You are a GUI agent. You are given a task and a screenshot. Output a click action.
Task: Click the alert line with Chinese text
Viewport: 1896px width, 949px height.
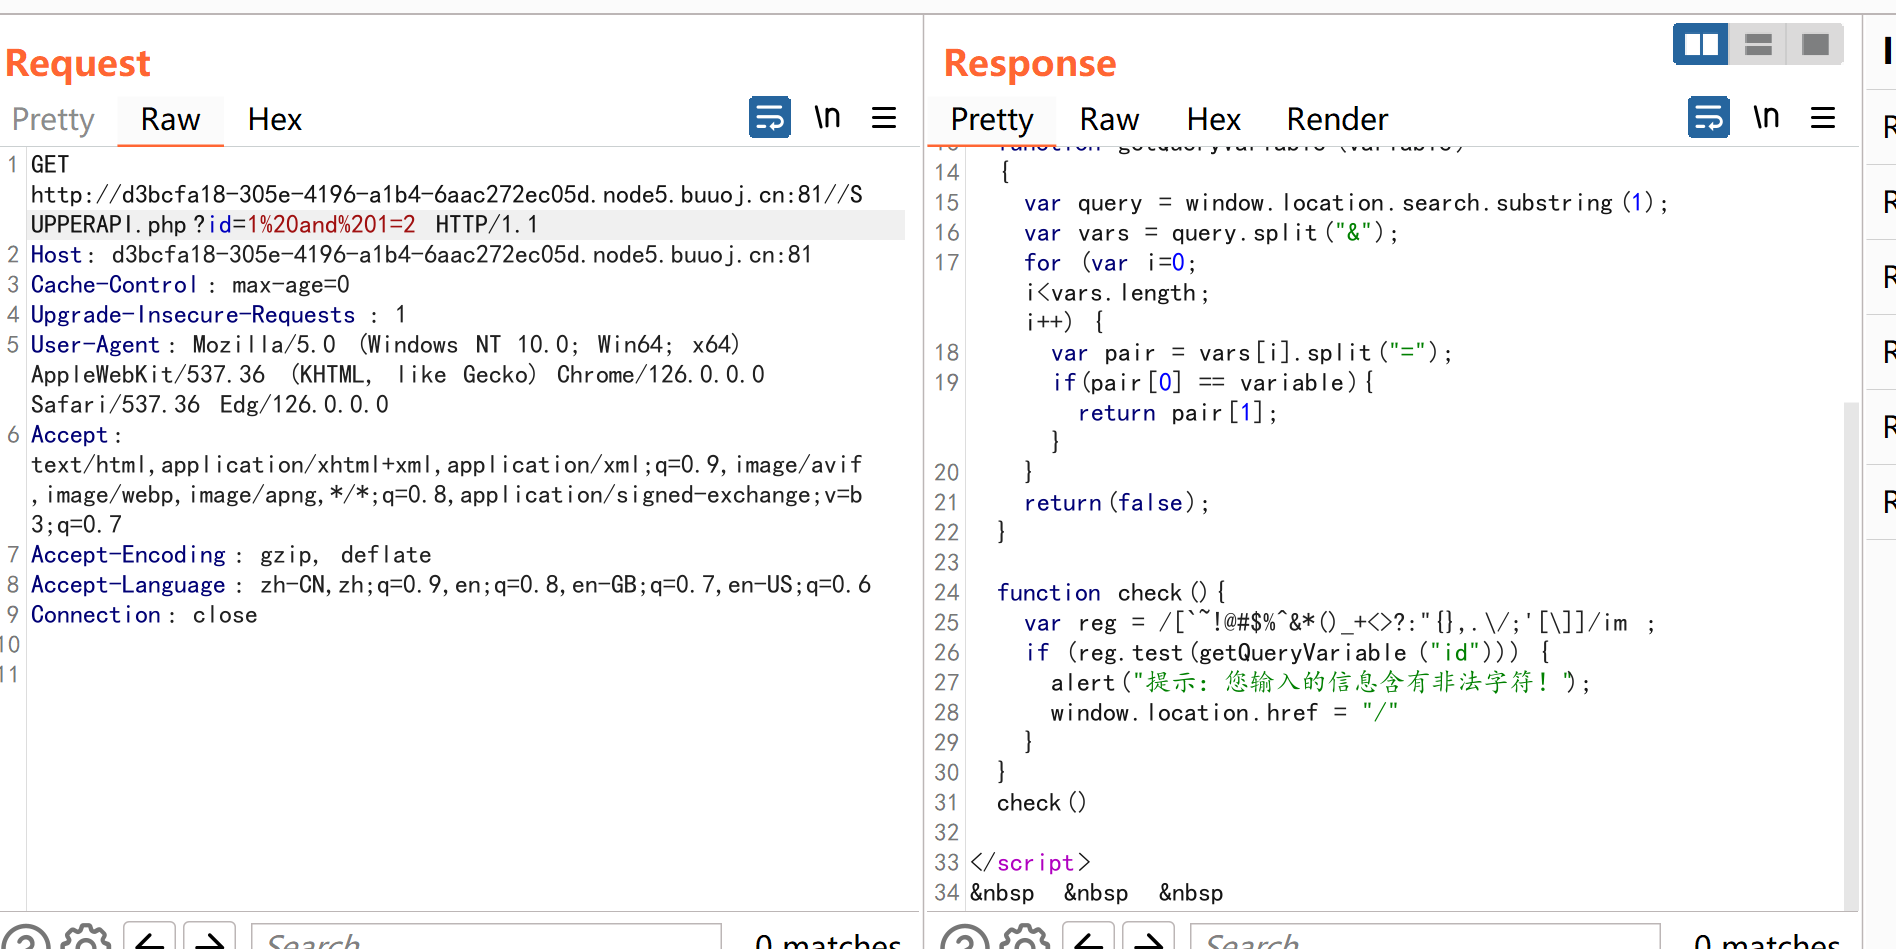click(x=1320, y=683)
